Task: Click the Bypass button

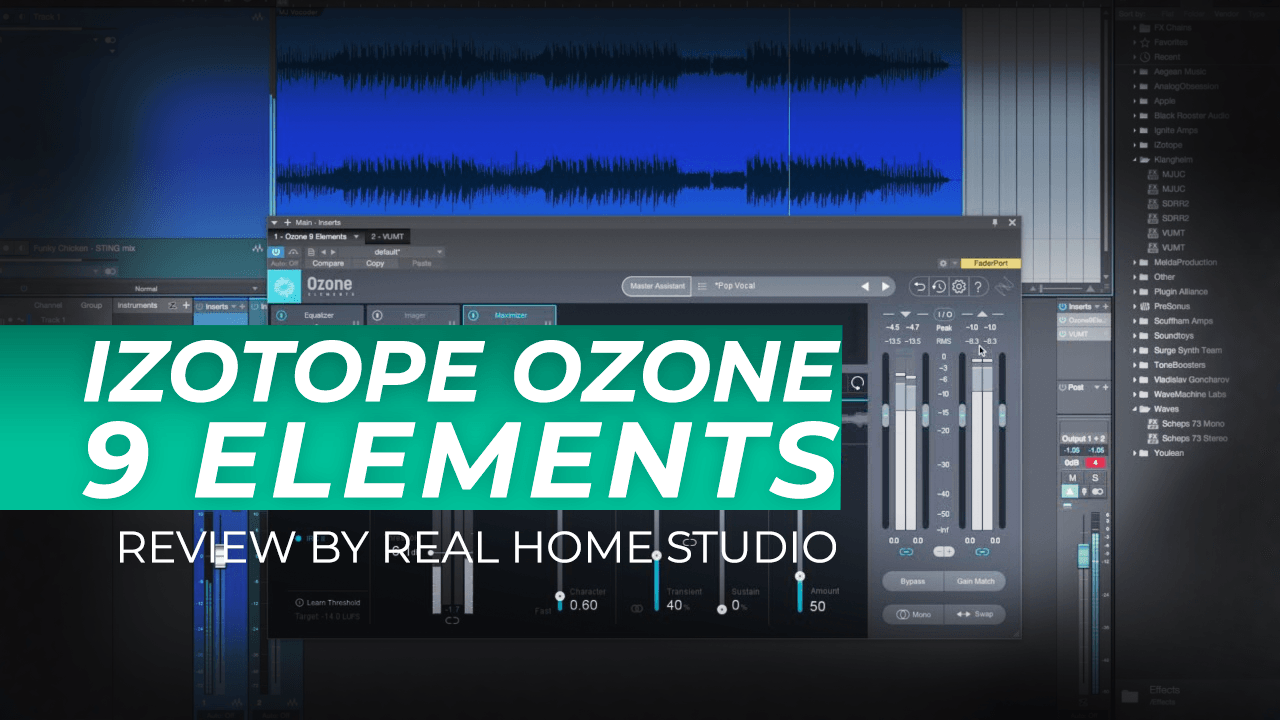Action: coord(912,581)
